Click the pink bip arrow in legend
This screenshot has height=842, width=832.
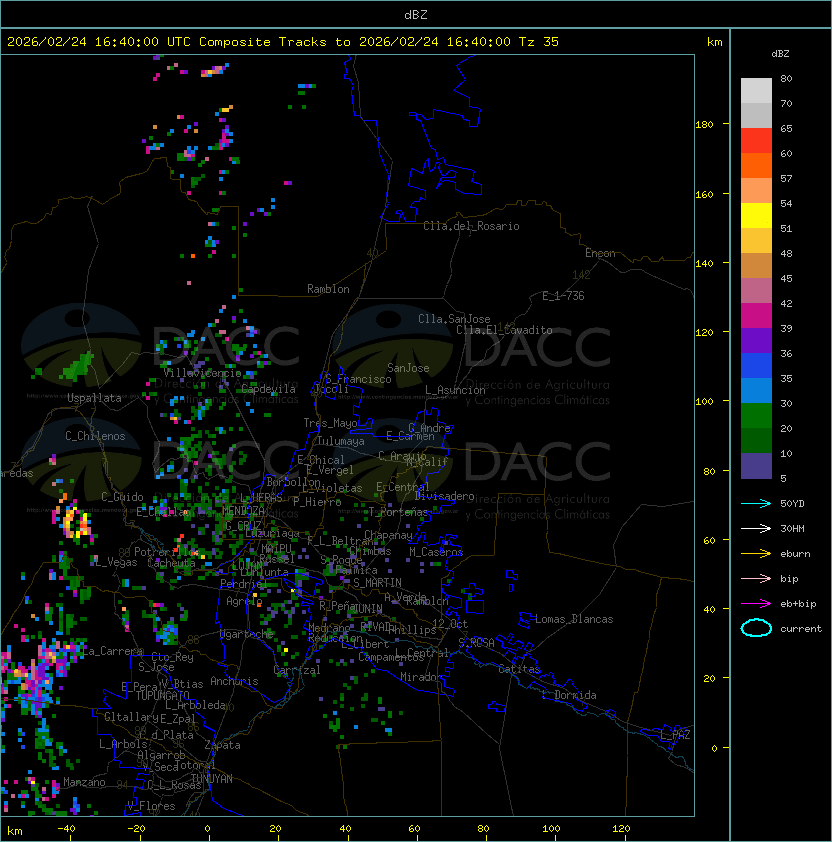756,578
